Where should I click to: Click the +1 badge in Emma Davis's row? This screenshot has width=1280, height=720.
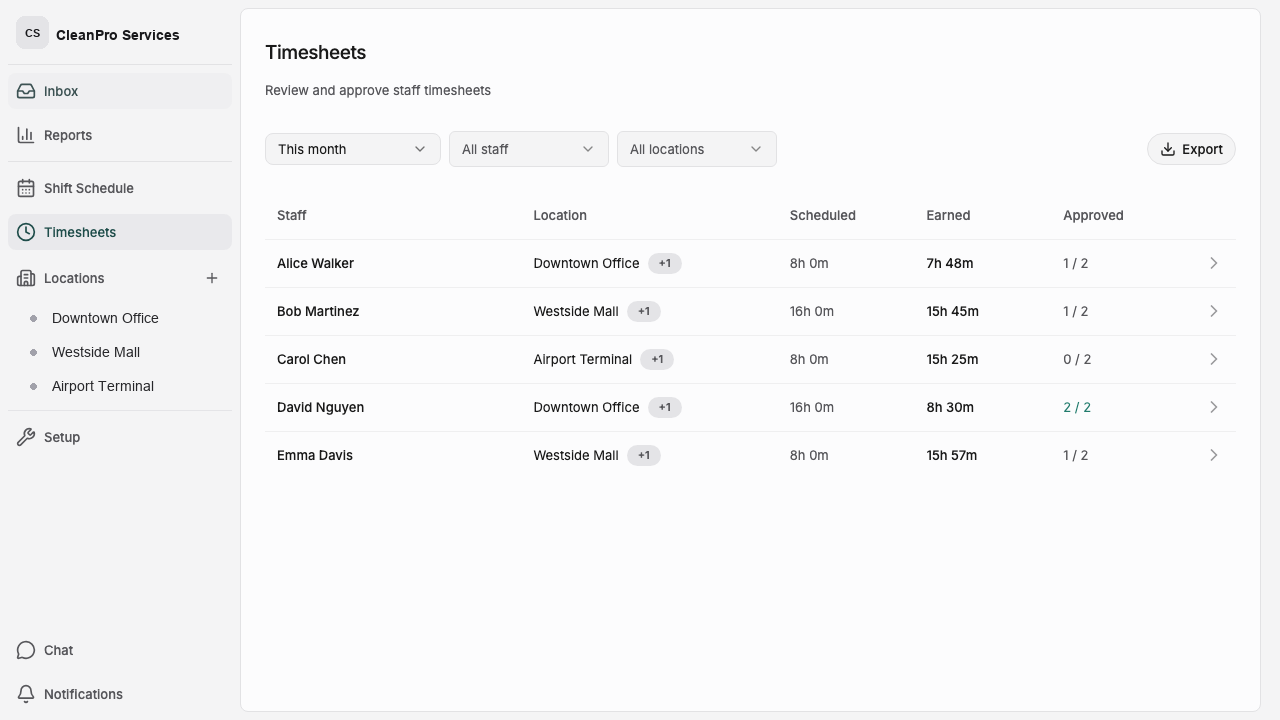click(644, 455)
